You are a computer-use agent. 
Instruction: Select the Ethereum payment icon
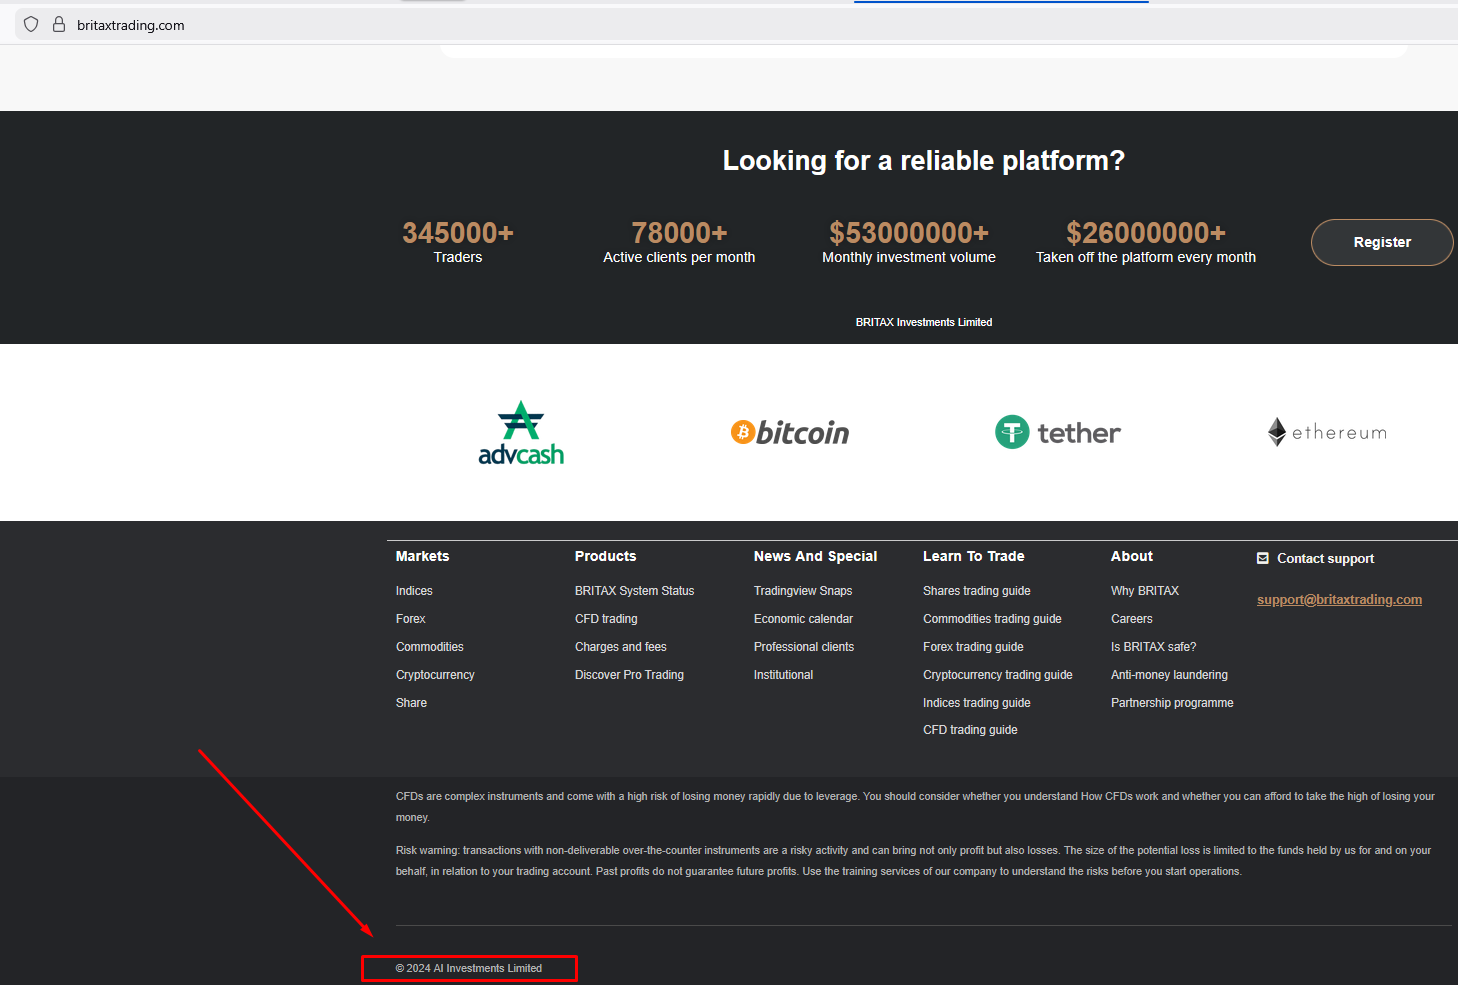[x=1326, y=432]
